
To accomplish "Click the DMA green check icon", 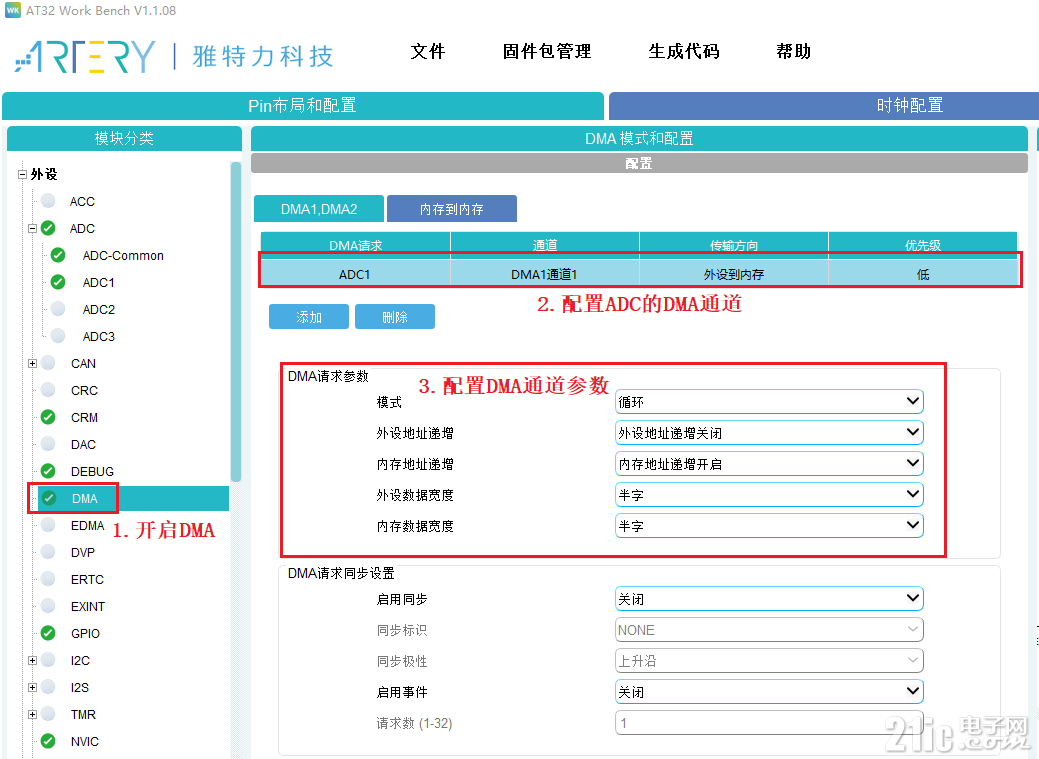I will click(48, 498).
